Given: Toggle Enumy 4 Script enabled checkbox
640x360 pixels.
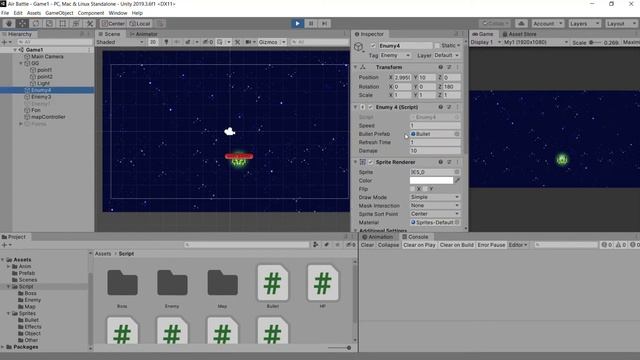Looking at the screenshot, I should coord(371,107).
